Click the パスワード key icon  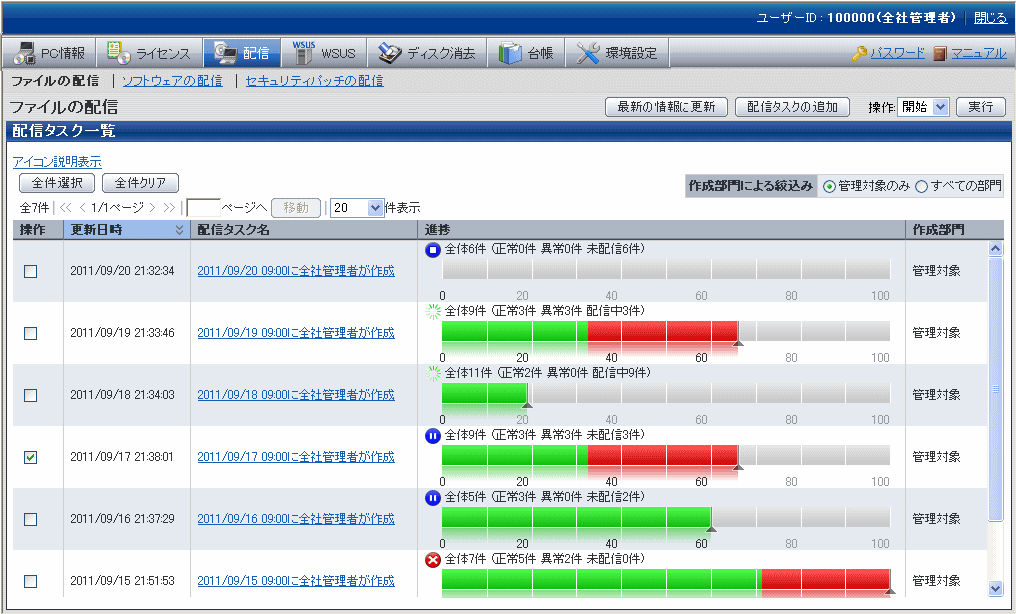(x=858, y=54)
